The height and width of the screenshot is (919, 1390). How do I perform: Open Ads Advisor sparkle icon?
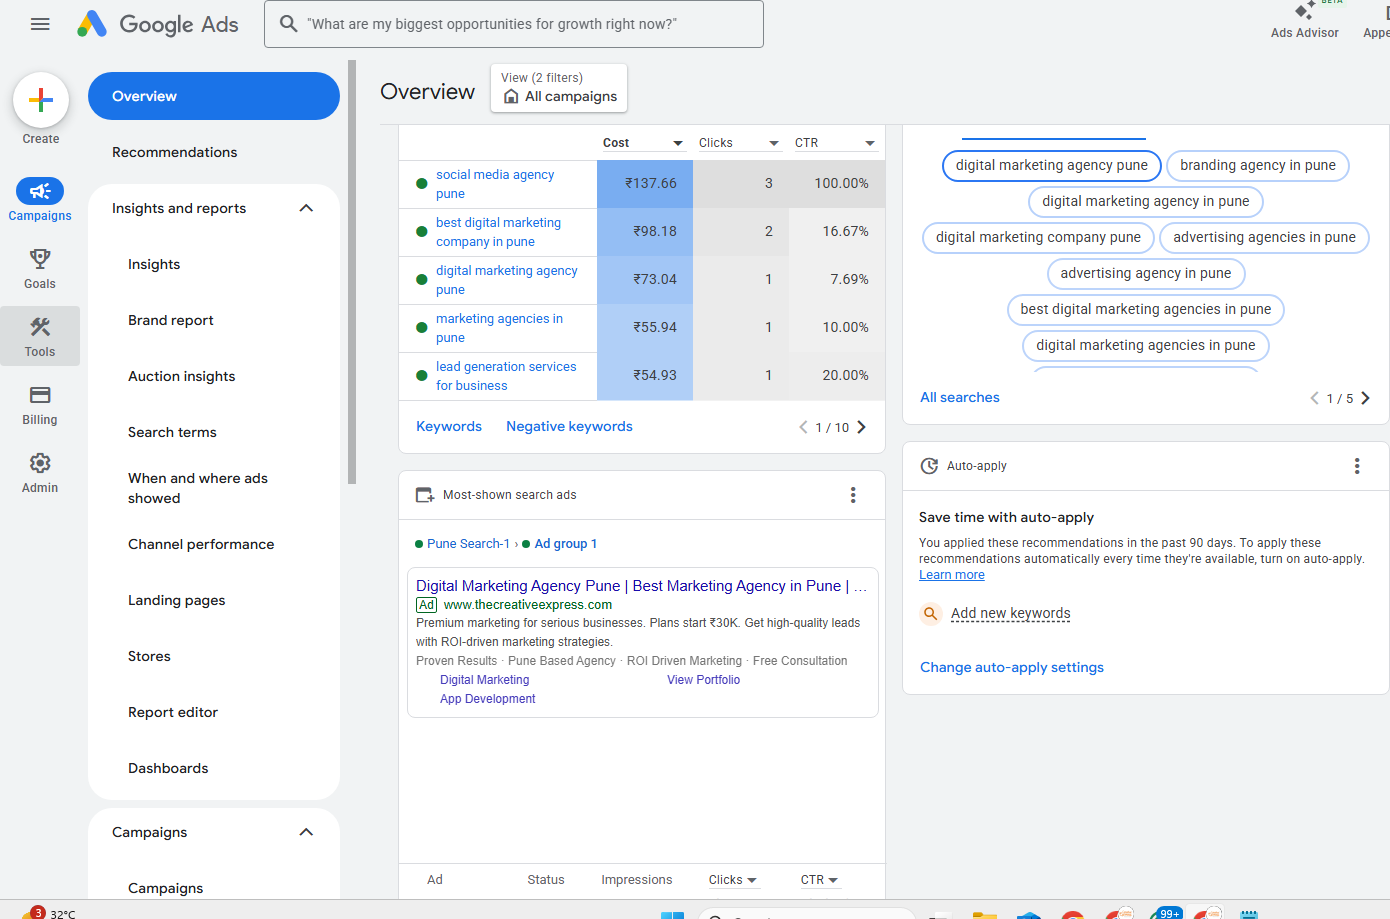click(1304, 12)
